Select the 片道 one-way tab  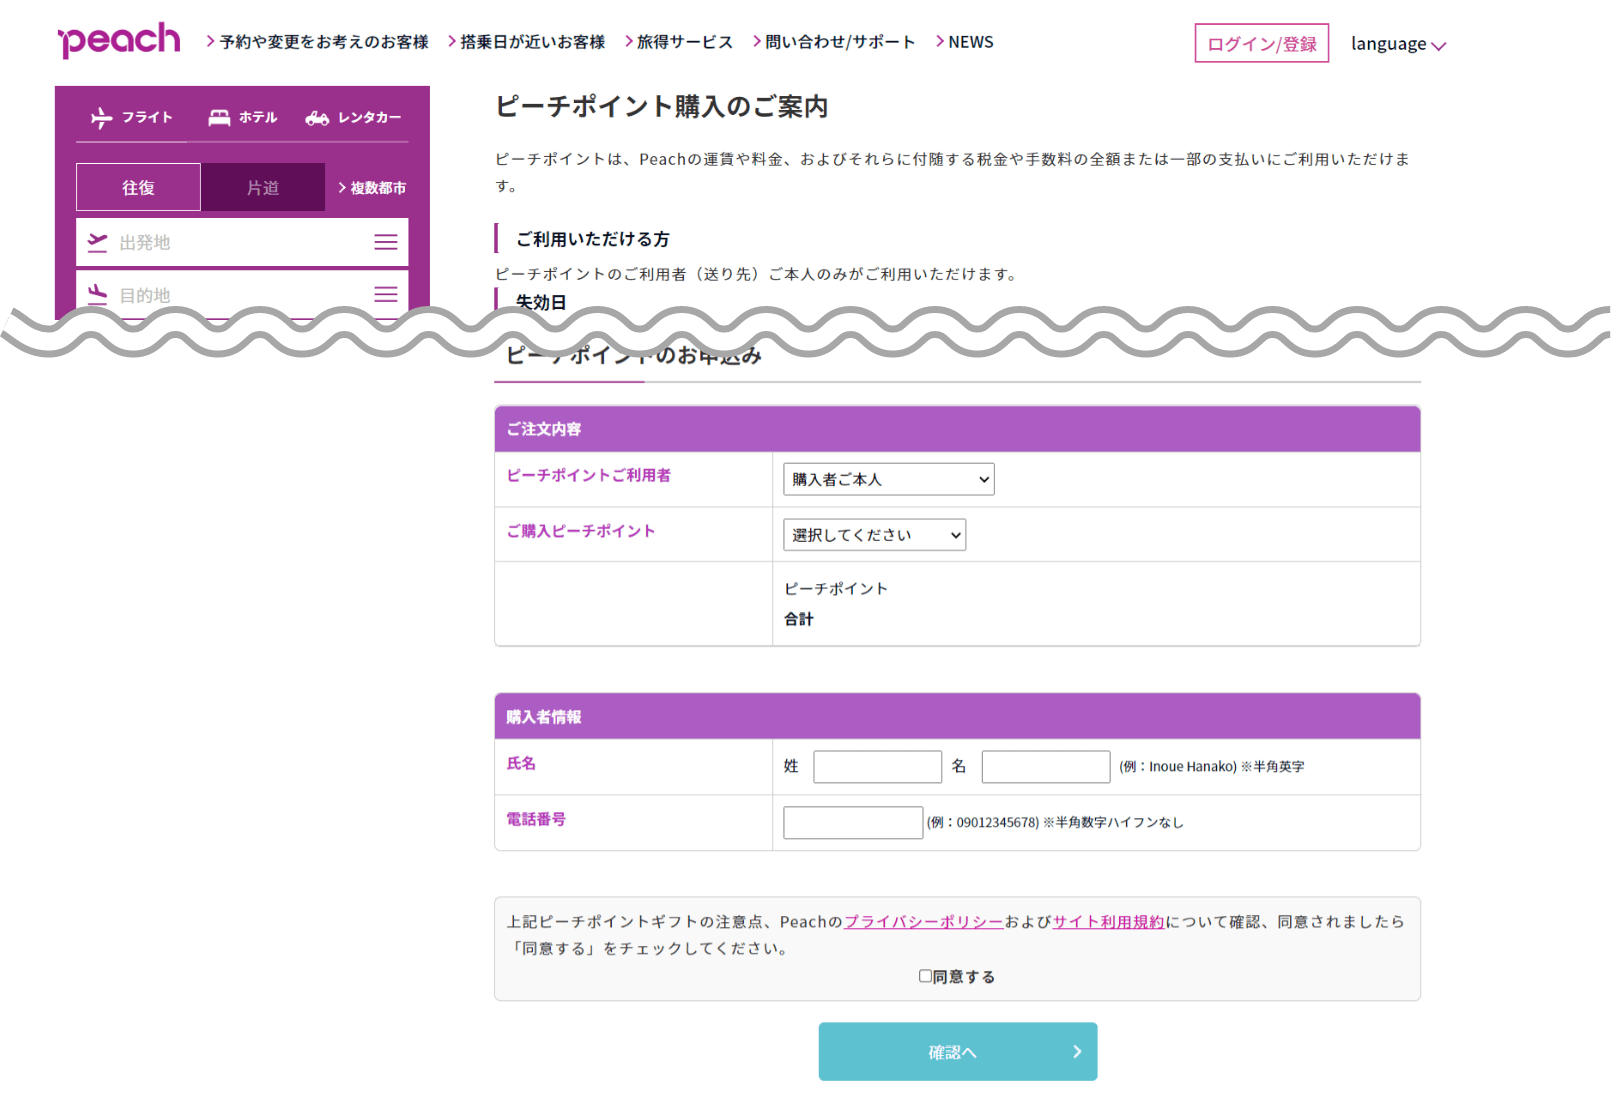(x=263, y=187)
